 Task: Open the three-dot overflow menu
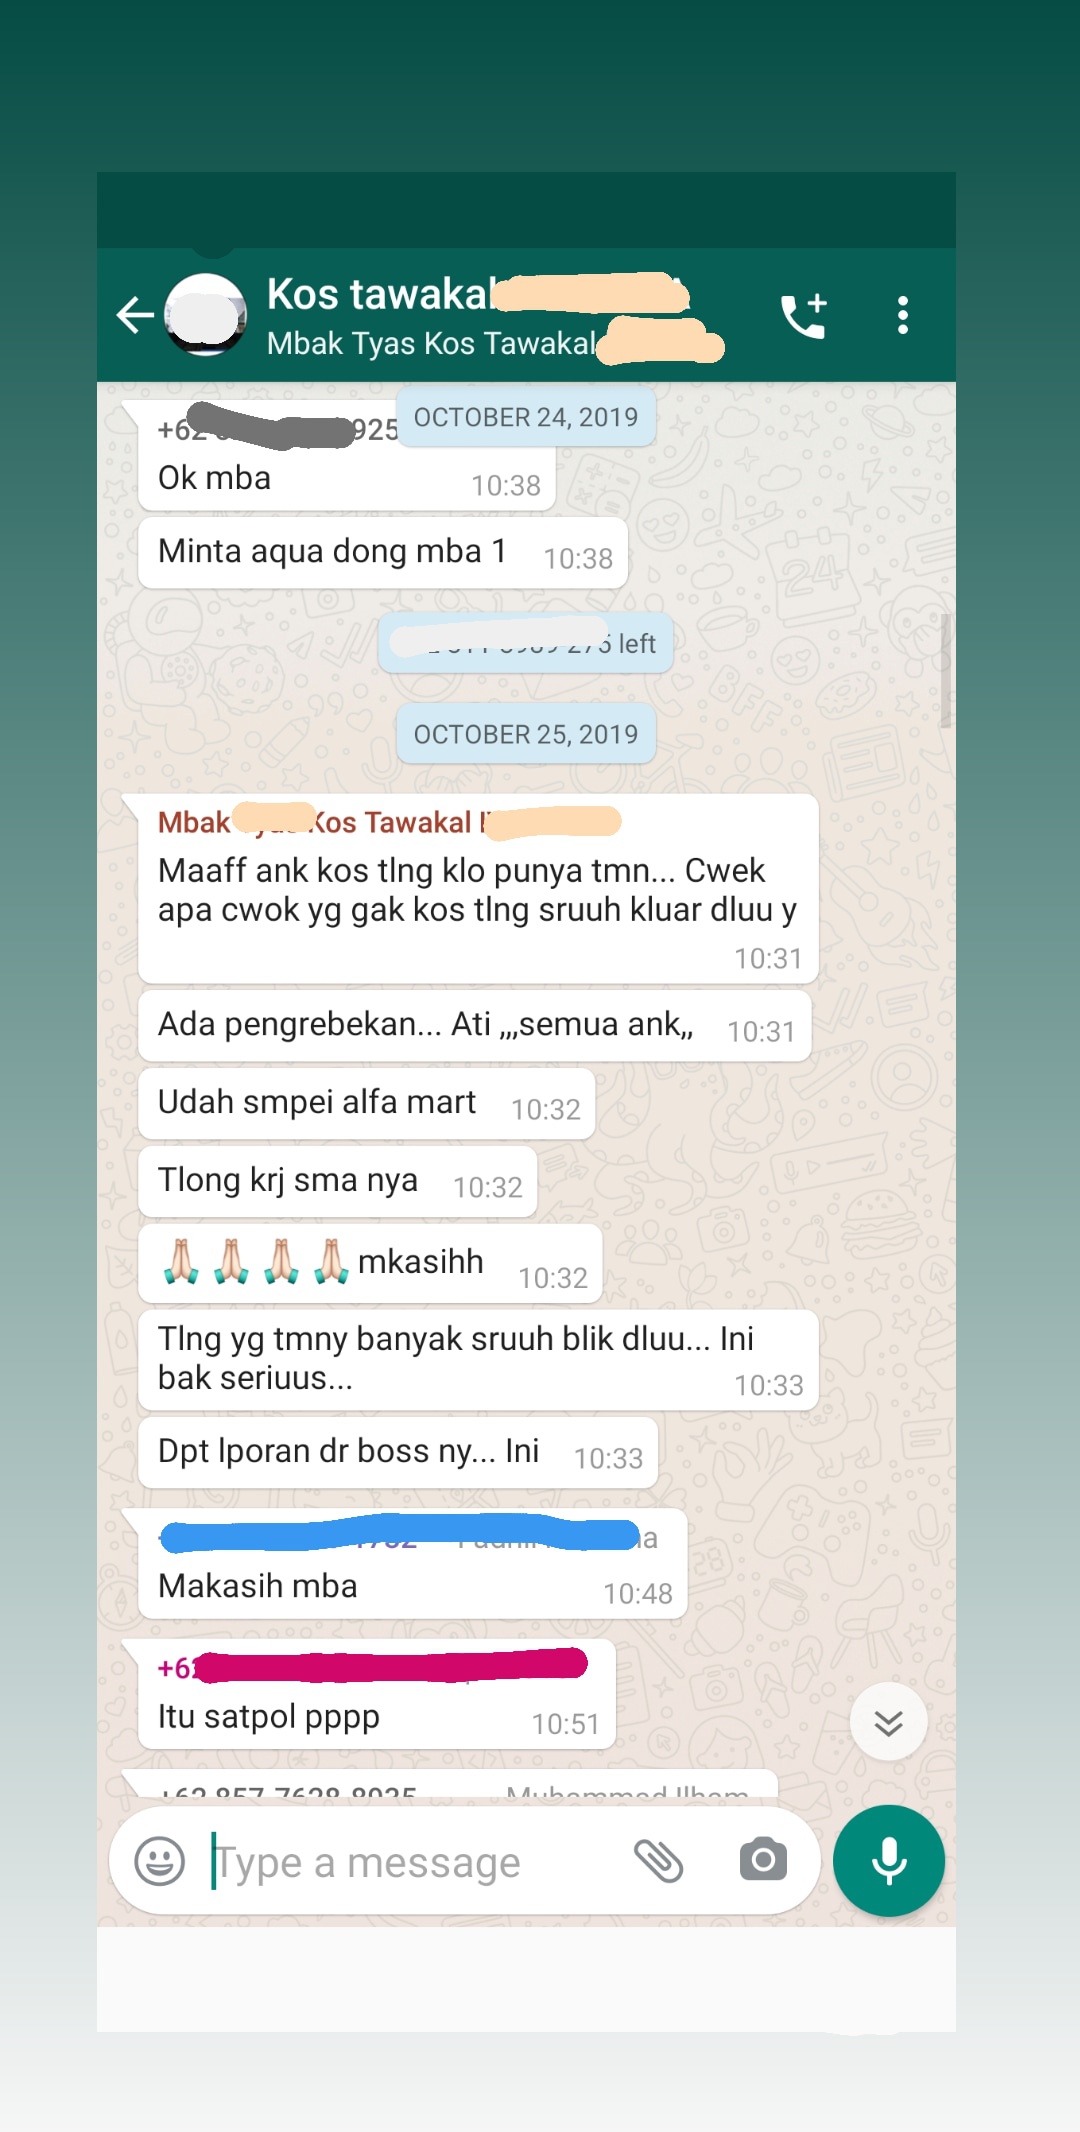click(x=903, y=316)
